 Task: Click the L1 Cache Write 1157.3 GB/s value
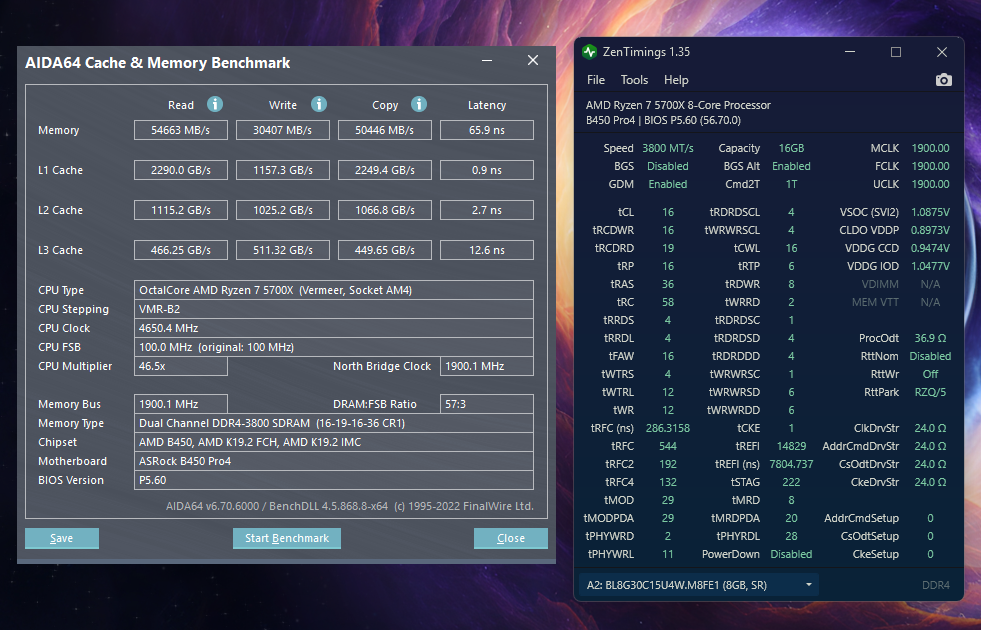[283, 170]
